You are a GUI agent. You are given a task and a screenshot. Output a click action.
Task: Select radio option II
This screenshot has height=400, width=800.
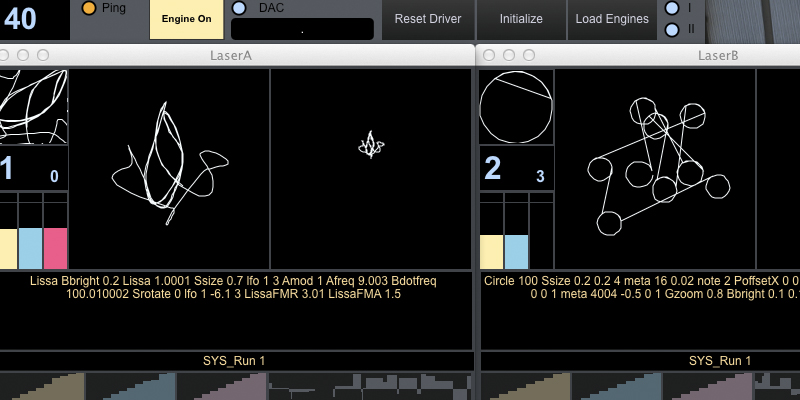(672, 28)
